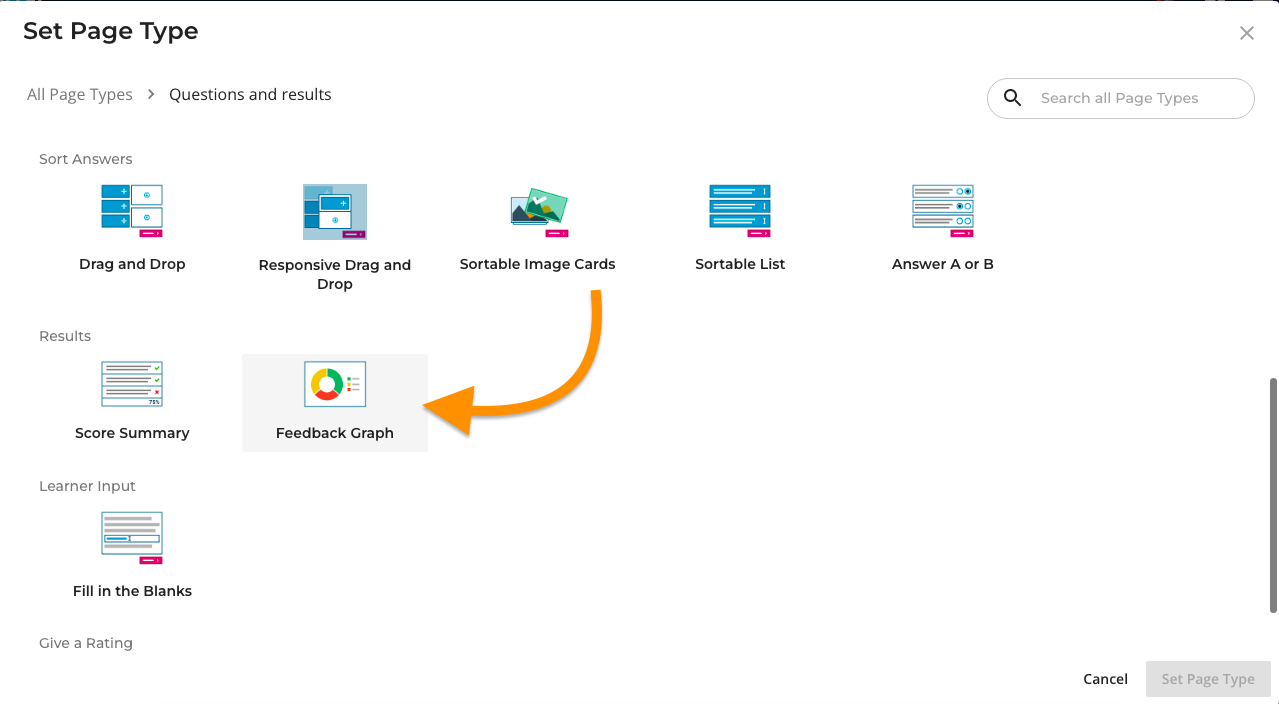Select the Score Summary icon
This screenshot has width=1279, height=704.
pyautogui.click(x=132, y=384)
